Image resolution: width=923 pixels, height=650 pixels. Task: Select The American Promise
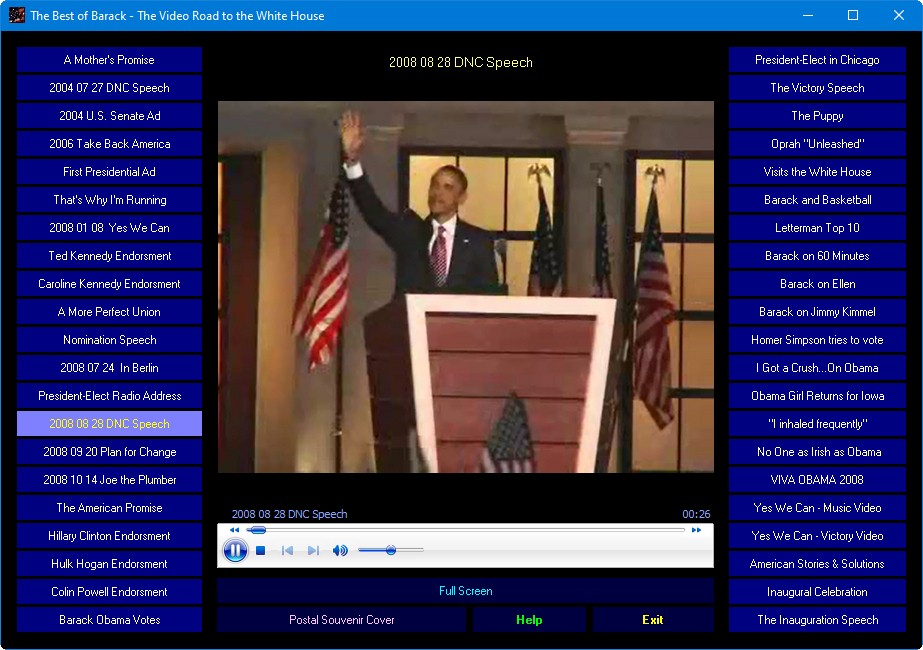[x=109, y=507]
